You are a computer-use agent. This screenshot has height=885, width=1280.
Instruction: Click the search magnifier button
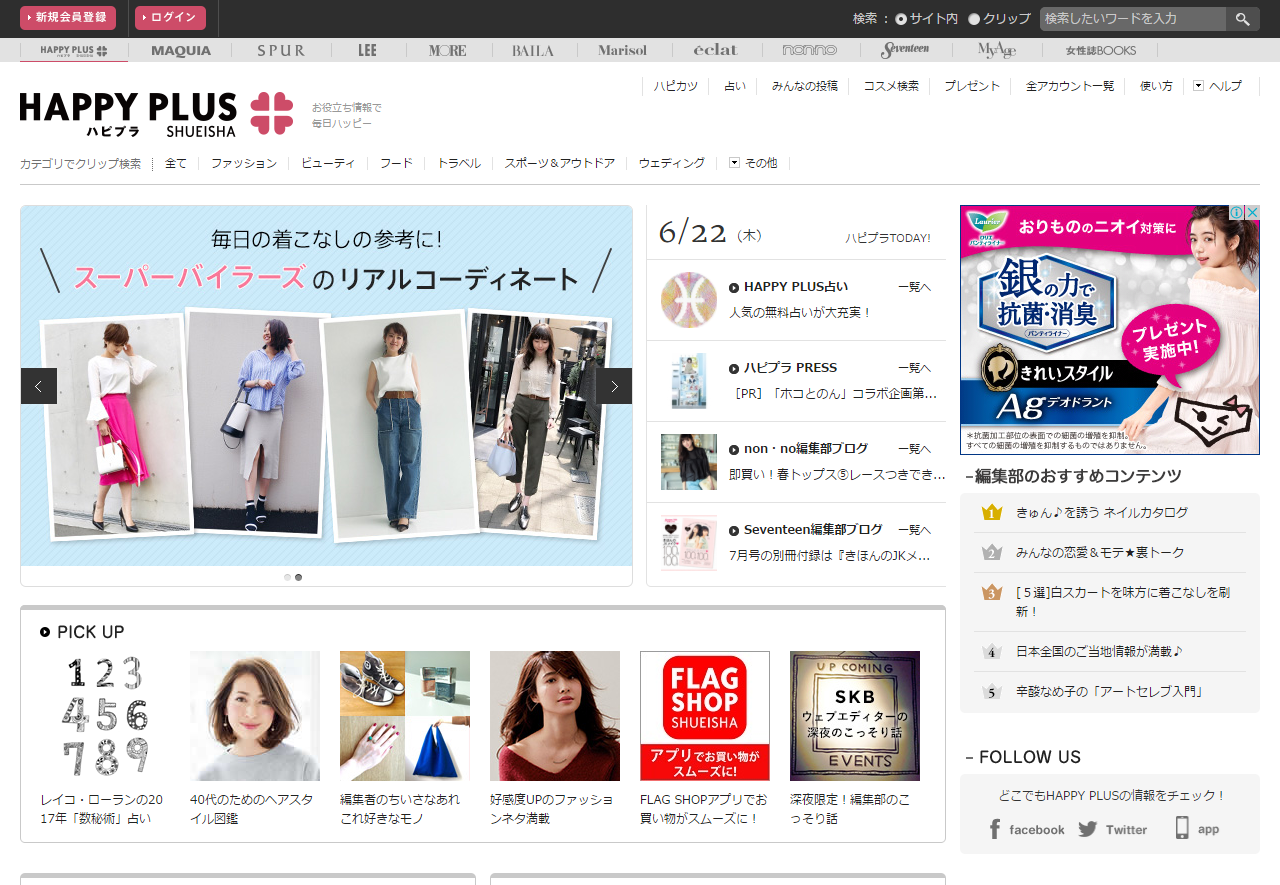(1242, 19)
